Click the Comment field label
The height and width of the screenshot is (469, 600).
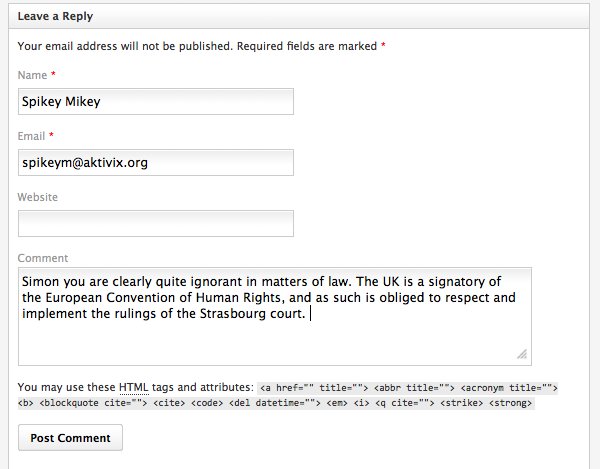coord(43,258)
